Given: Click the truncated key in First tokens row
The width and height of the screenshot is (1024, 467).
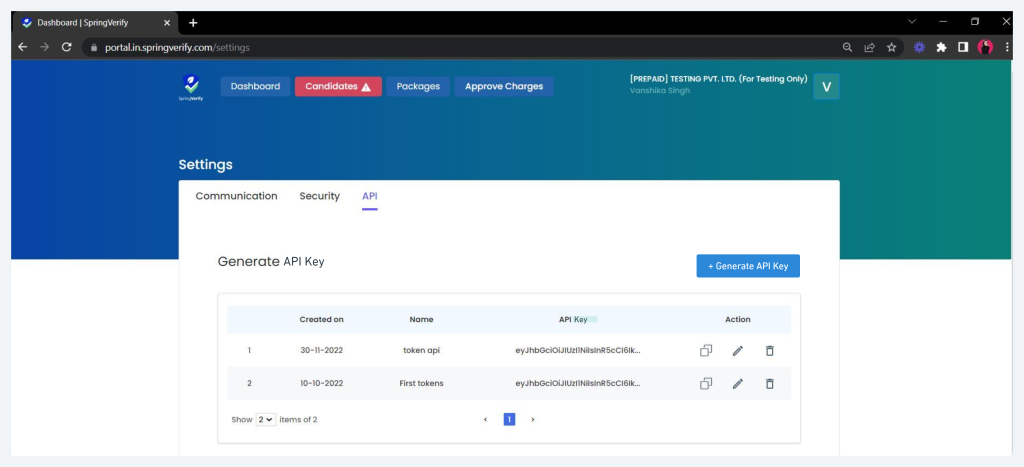Looking at the screenshot, I should tap(578, 383).
